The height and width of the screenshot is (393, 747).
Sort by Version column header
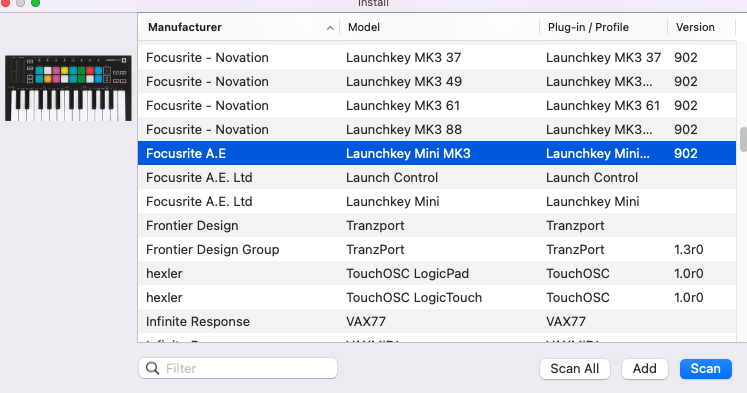(x=695, y=27)
